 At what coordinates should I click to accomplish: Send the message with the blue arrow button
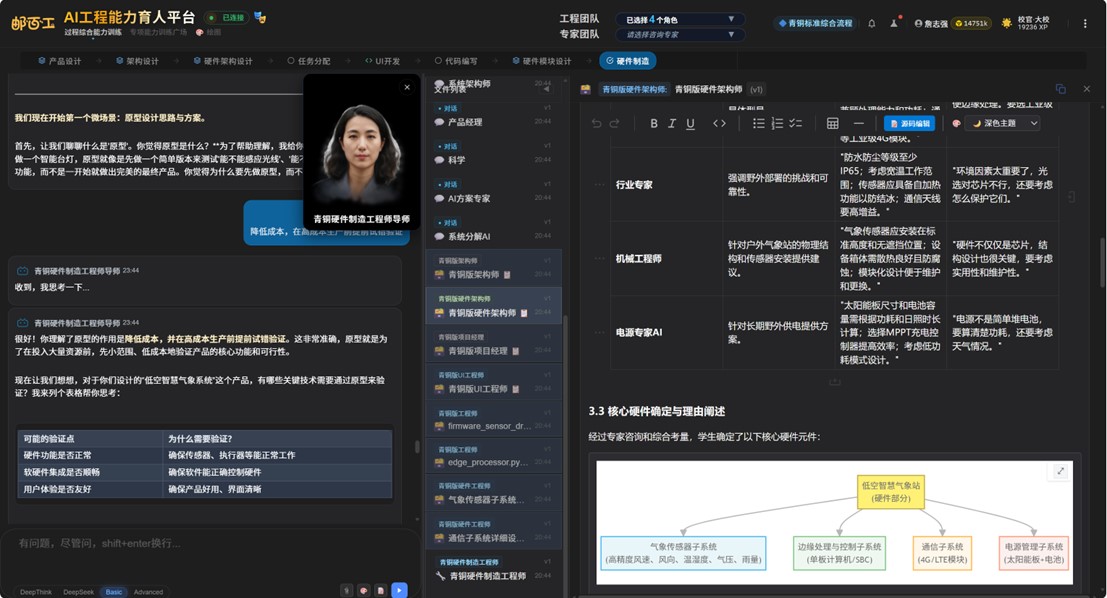pyautogui.click(x=399, y=590)
